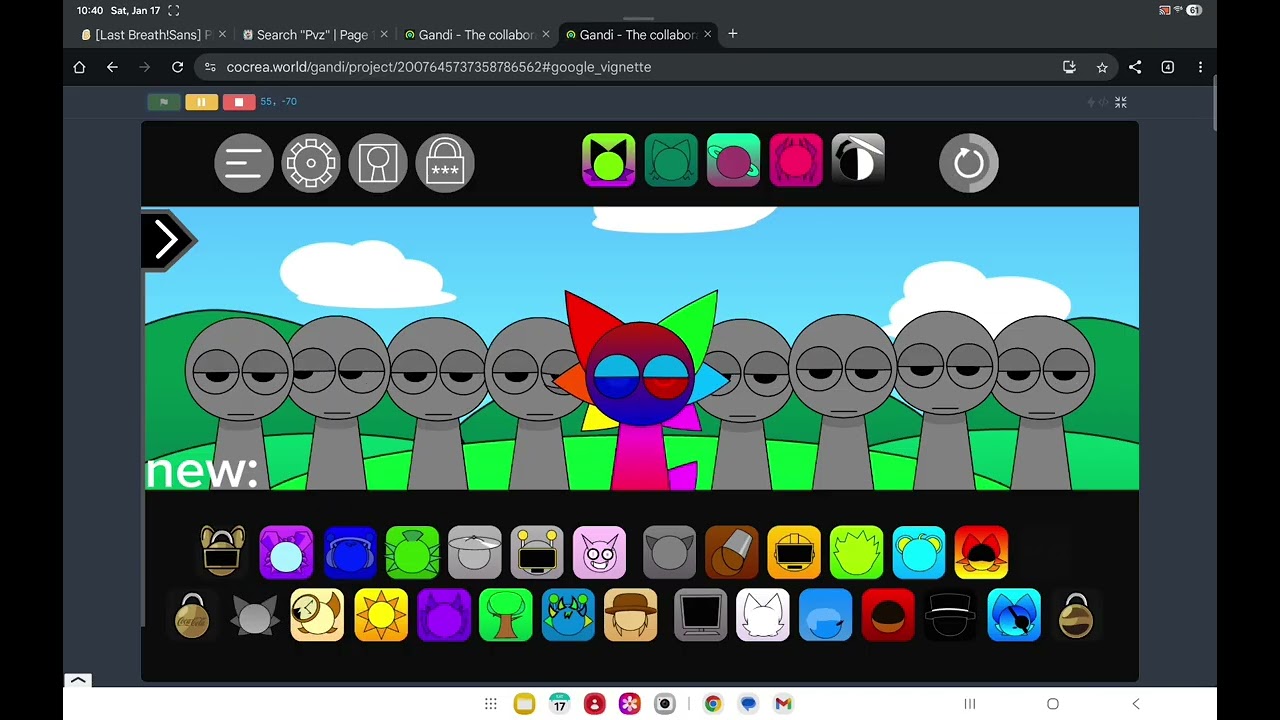Pick the clock-face character icon
This screenshot has height=720, width=1280.
[x=317, y=615]
